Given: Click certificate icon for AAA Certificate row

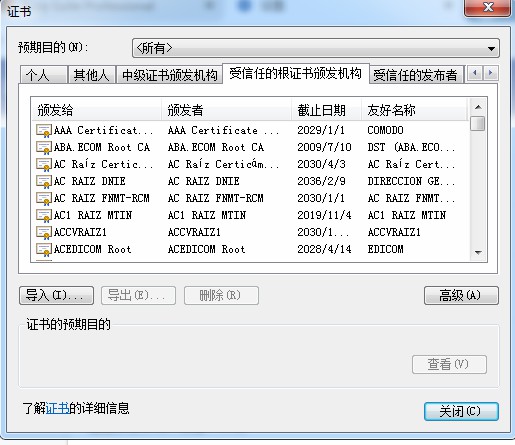Looking at the screenshot, I should (44, 130).
